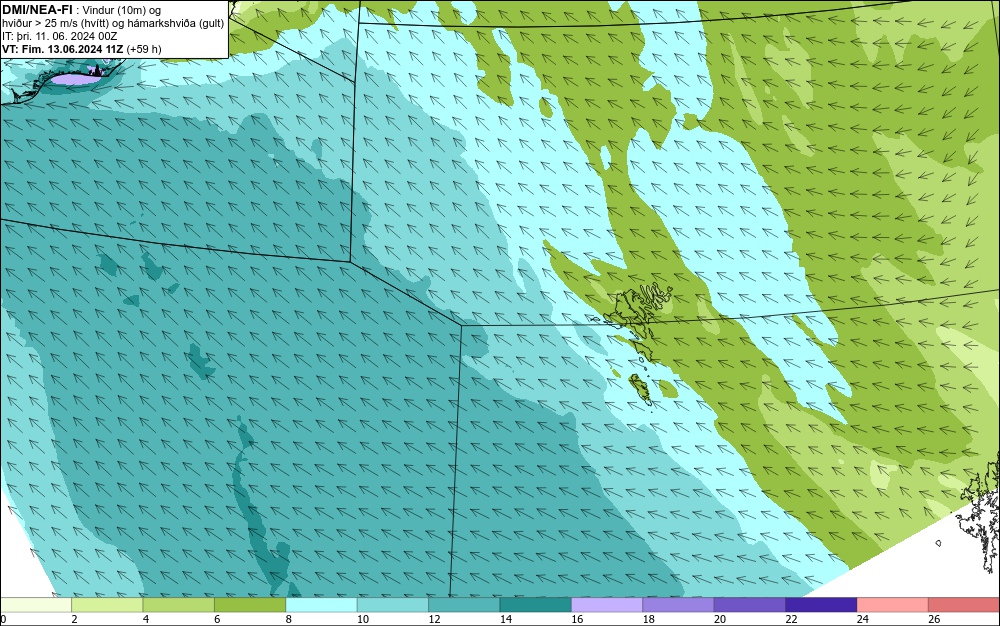1000x626 pixels.
Task: Click the DMI/NEA-FI title text
Action: [37, 10]
